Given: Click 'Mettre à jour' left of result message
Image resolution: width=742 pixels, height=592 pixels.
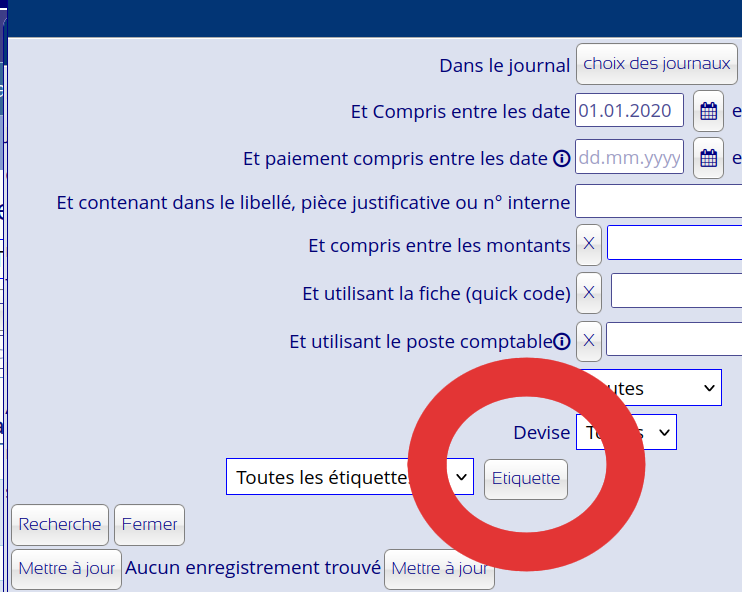Looking at the screenshot, I should [x=66, y=568].
